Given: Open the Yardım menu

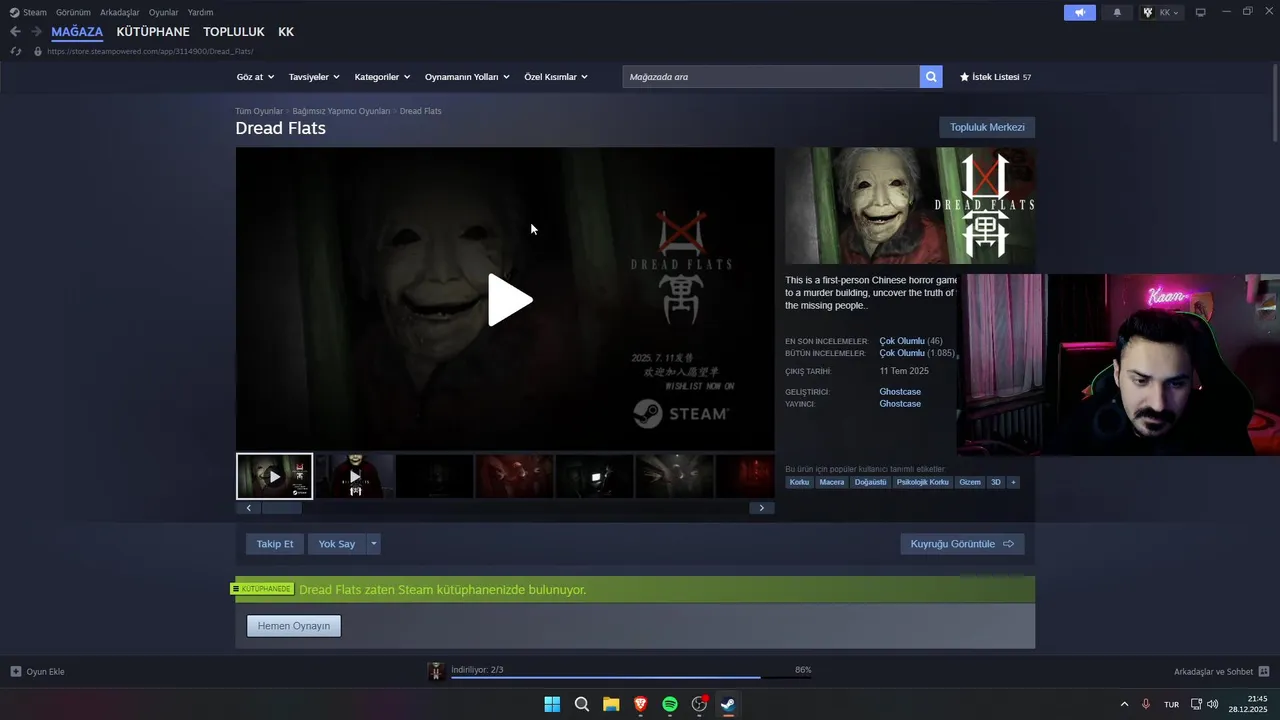Looking at the screenshot, I should pyautogui.click(x=201, y=12).
